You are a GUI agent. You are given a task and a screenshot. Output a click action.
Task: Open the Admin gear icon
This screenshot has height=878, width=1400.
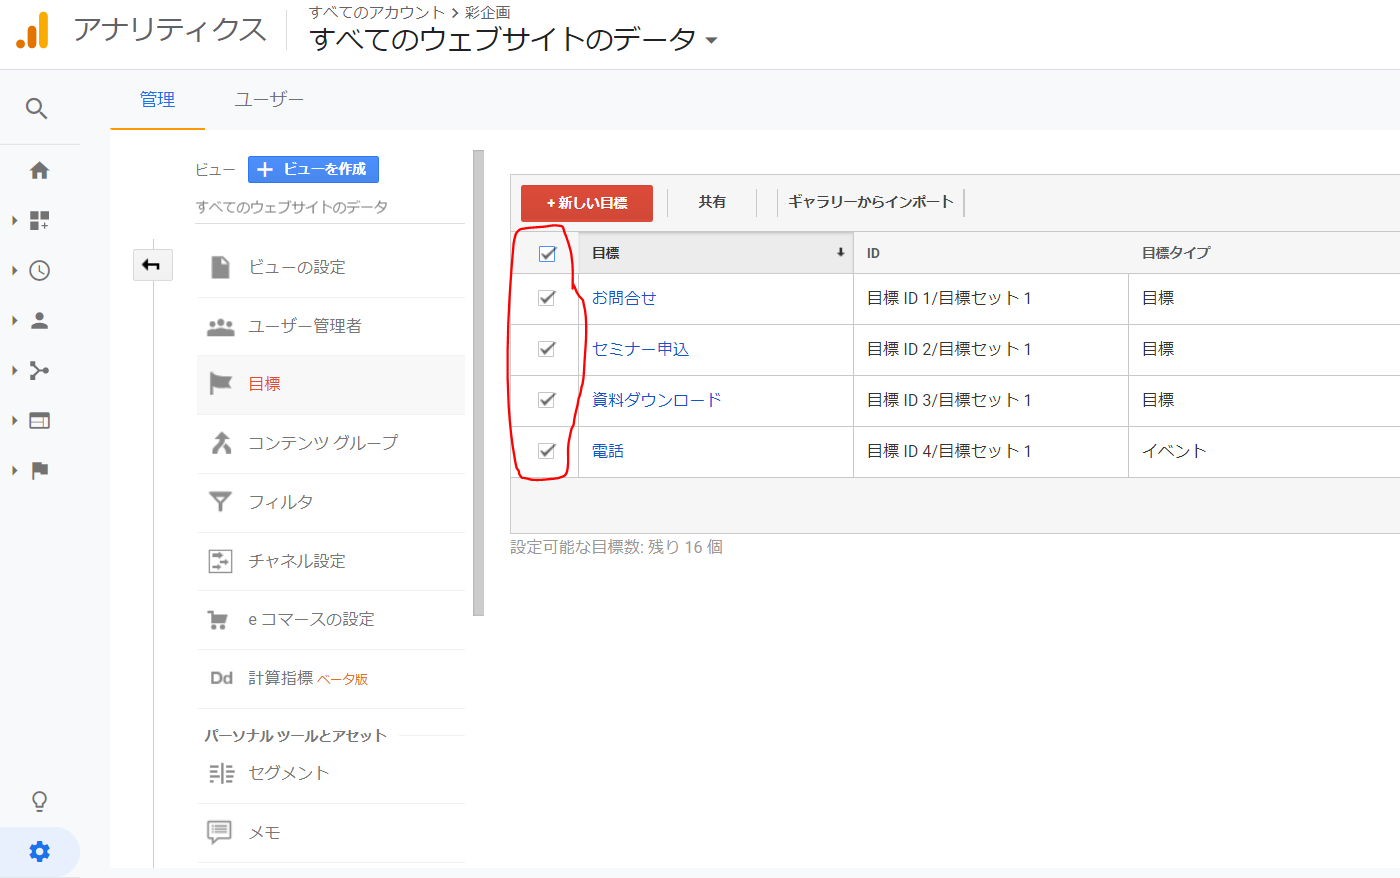click(x=39, y=852)
